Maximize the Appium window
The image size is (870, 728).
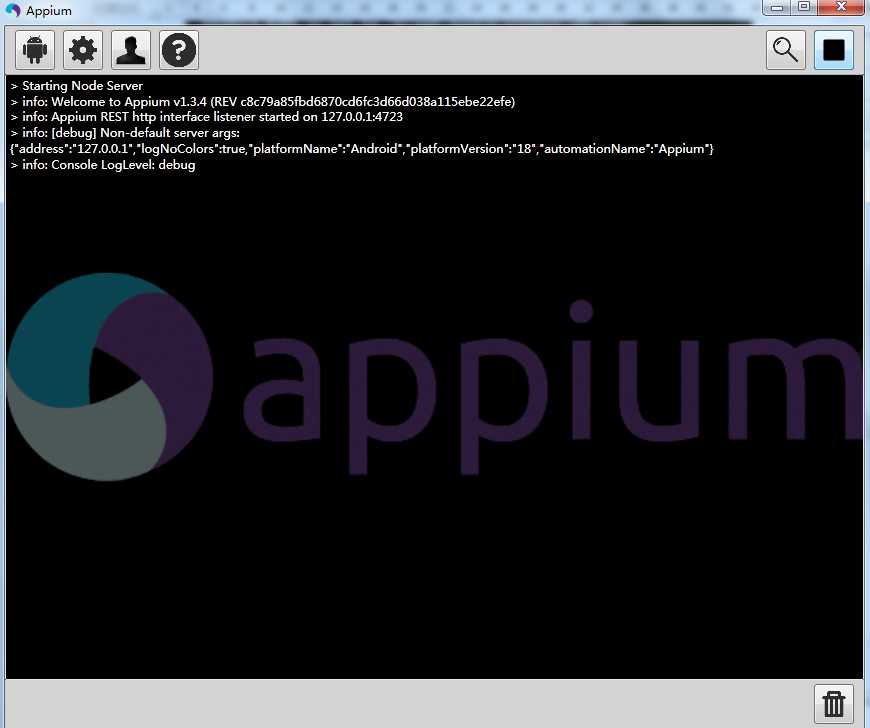point(804,8)
